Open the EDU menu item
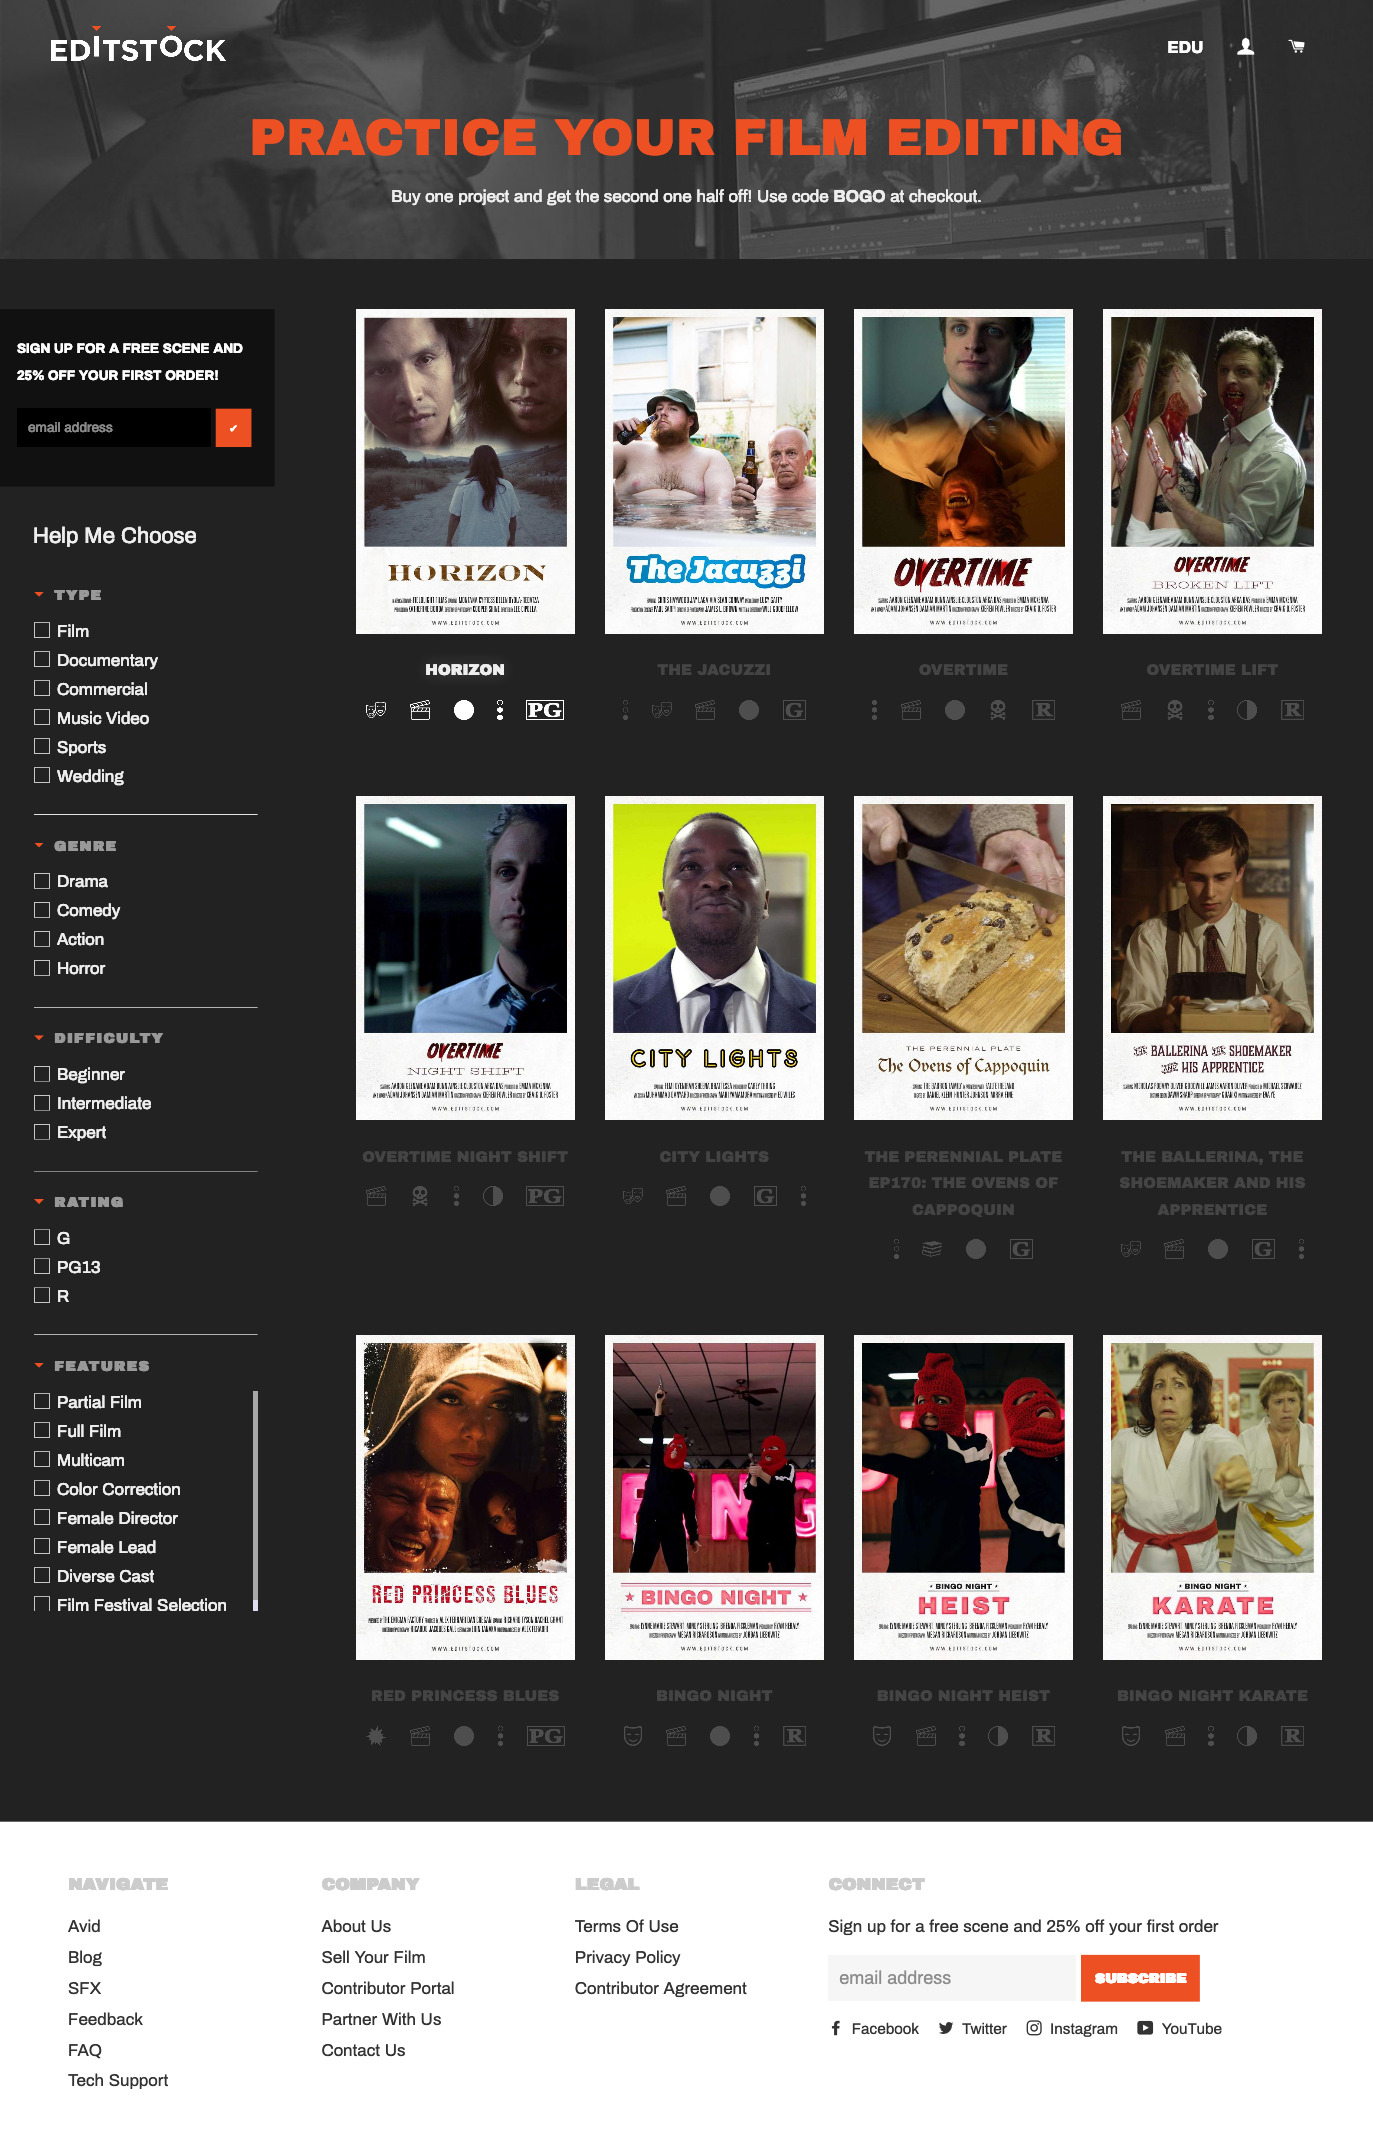This screenshot has width=1373, height=2143. (1185, 47)
